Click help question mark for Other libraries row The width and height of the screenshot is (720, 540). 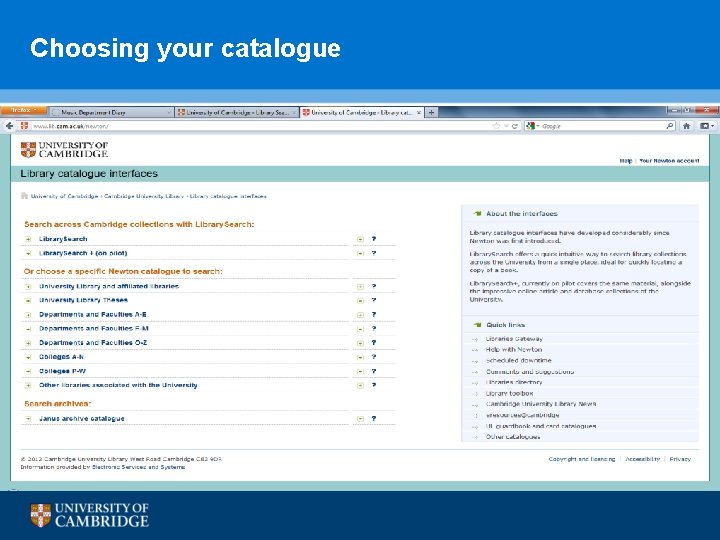(x=374, y=385)
